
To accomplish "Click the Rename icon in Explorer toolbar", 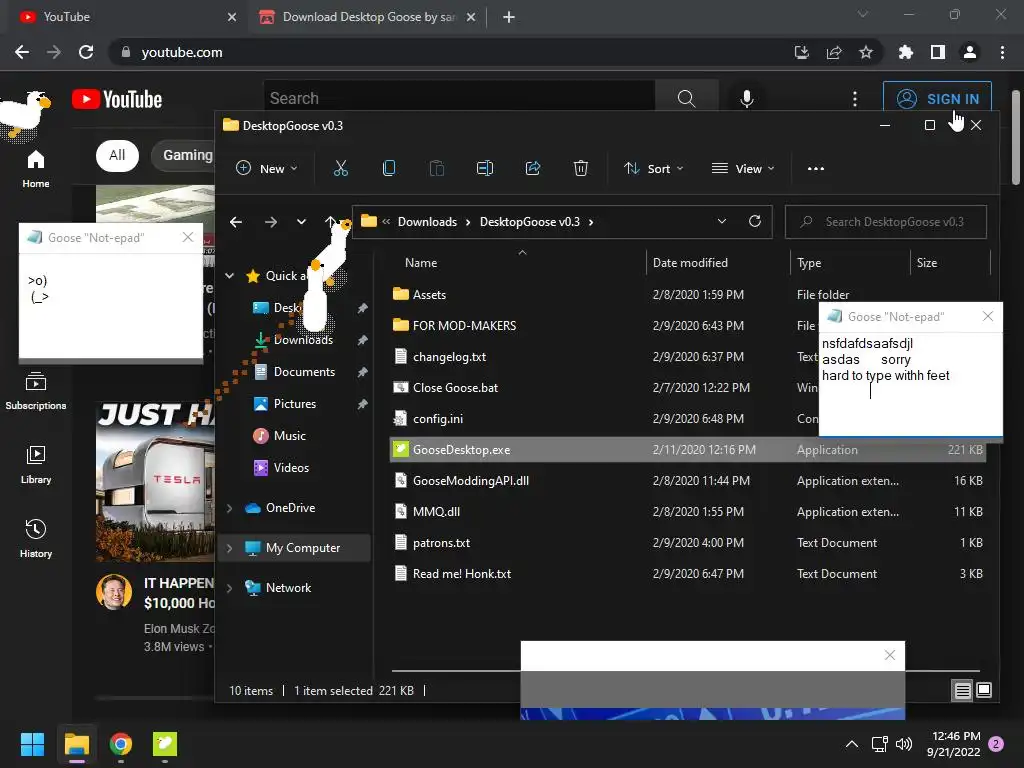I will click(485, 168).
